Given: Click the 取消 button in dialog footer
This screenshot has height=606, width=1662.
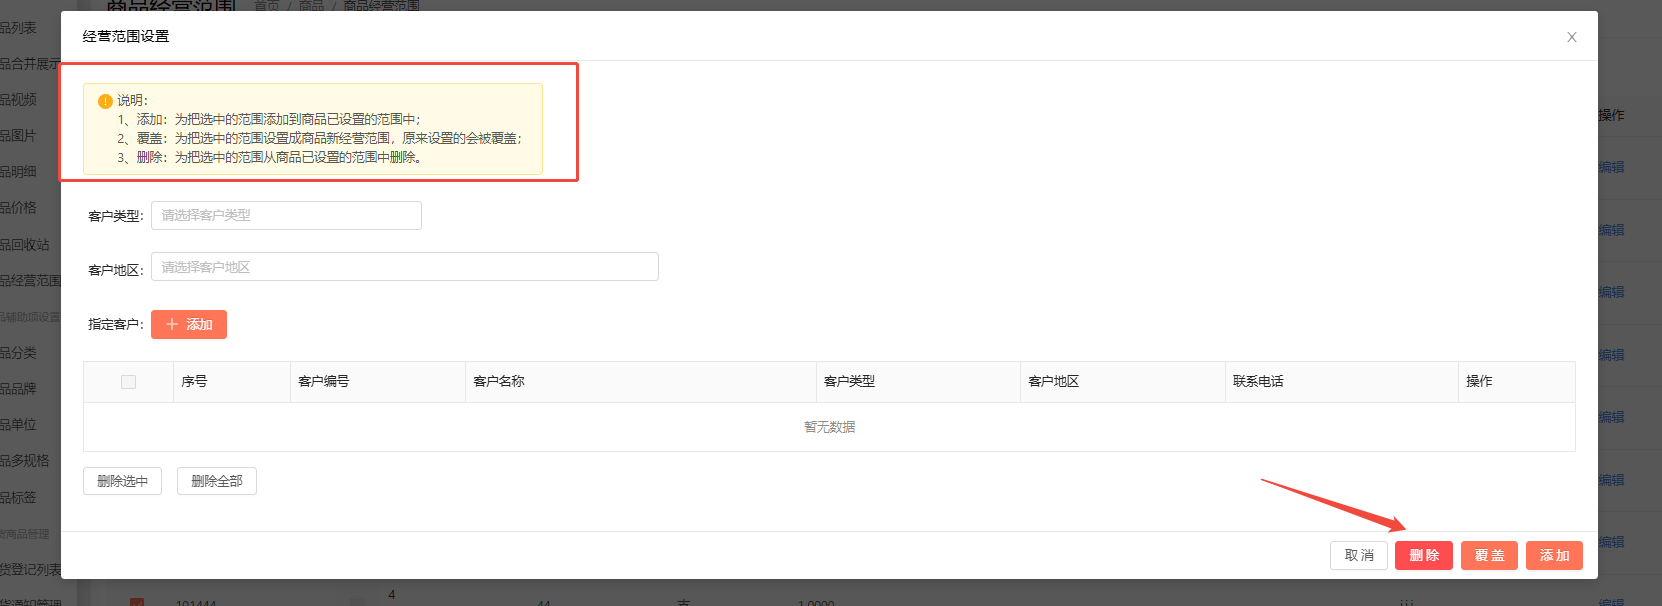Looking at the screenshot, I should click(x=1359, y=555).
